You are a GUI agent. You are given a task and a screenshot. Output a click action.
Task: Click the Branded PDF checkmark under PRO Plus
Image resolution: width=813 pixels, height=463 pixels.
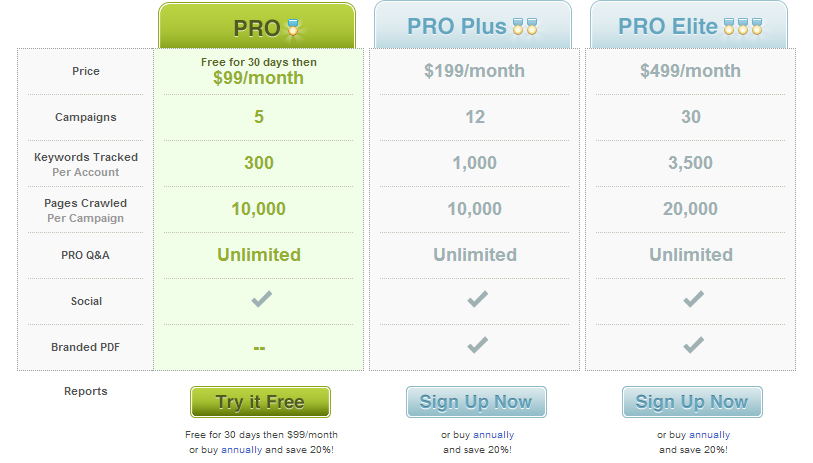(477, 345)
